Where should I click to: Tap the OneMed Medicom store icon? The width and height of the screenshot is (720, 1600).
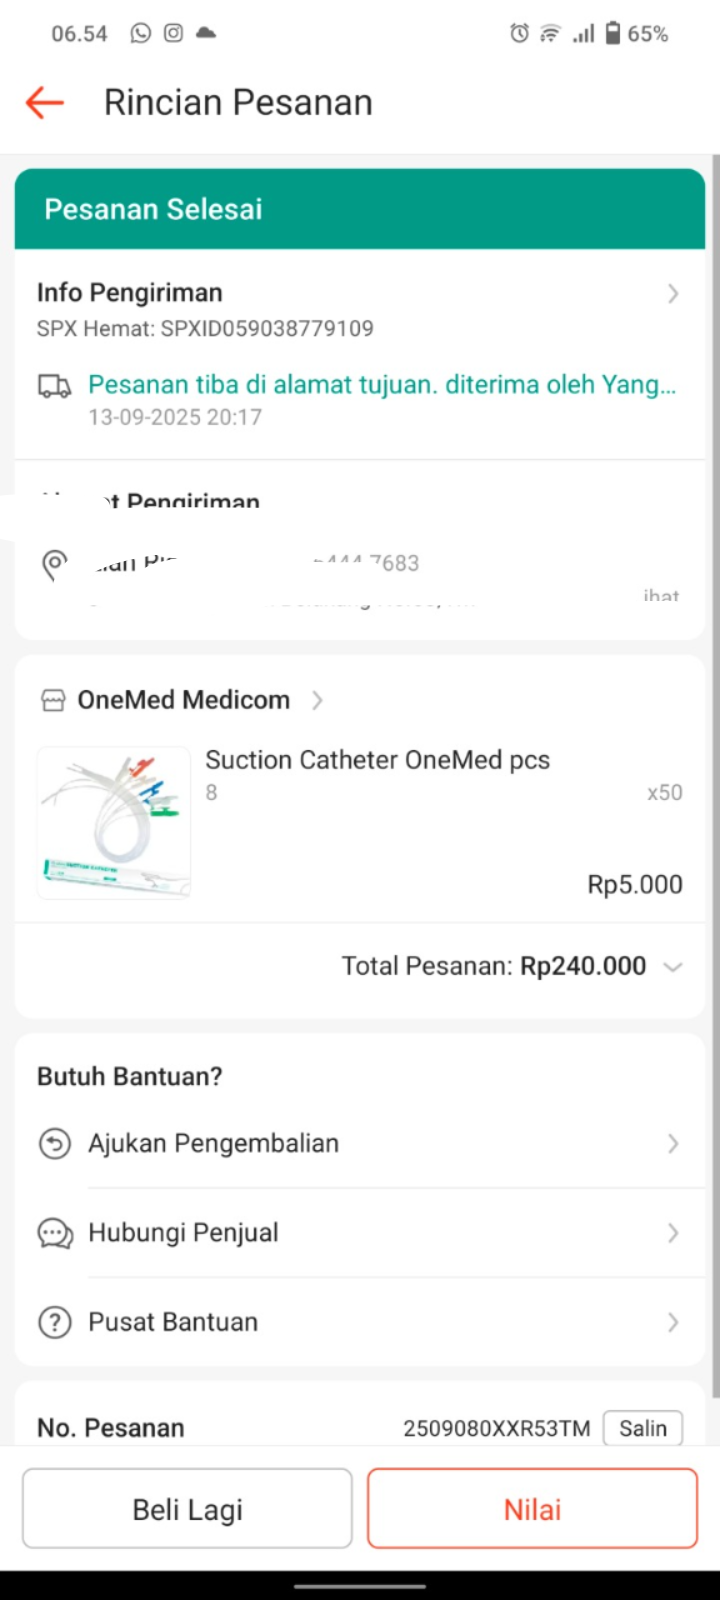53,701
